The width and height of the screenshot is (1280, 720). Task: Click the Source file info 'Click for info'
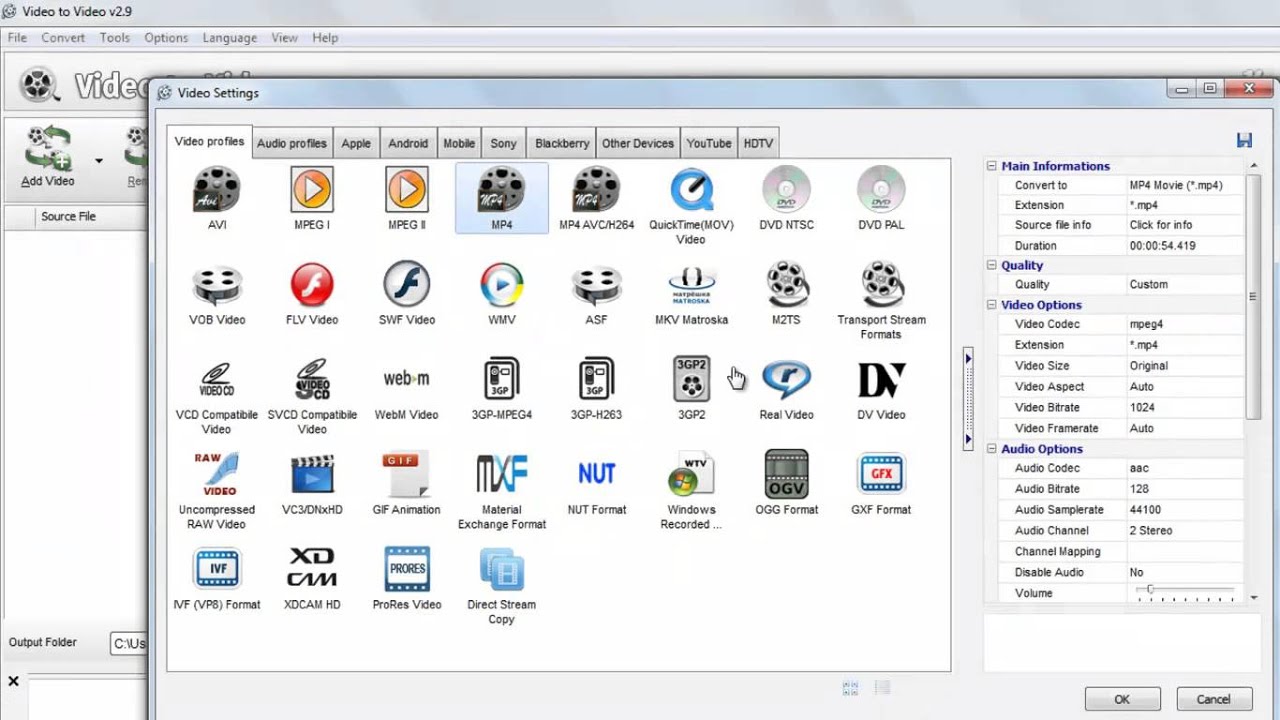1186,225
